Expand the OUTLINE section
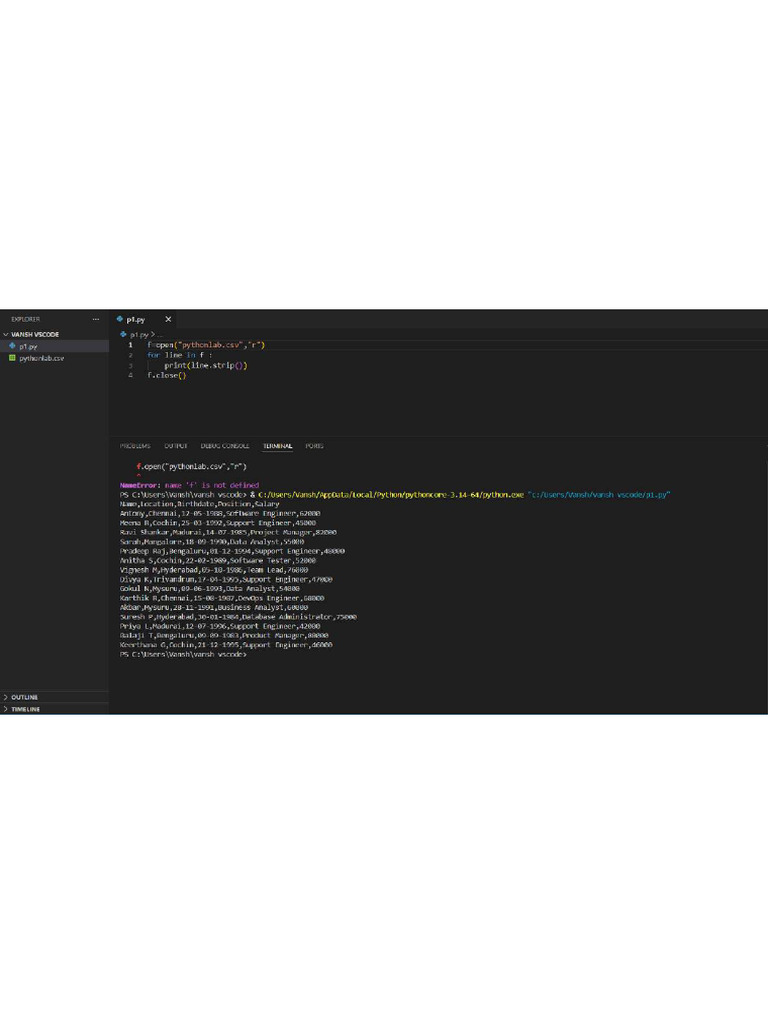 [24, 697]
